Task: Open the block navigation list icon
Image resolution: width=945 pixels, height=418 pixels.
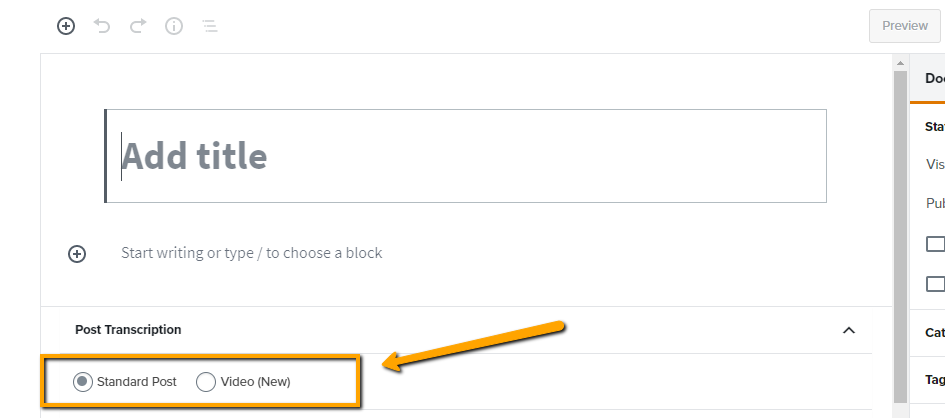Action: pos(209,26)
